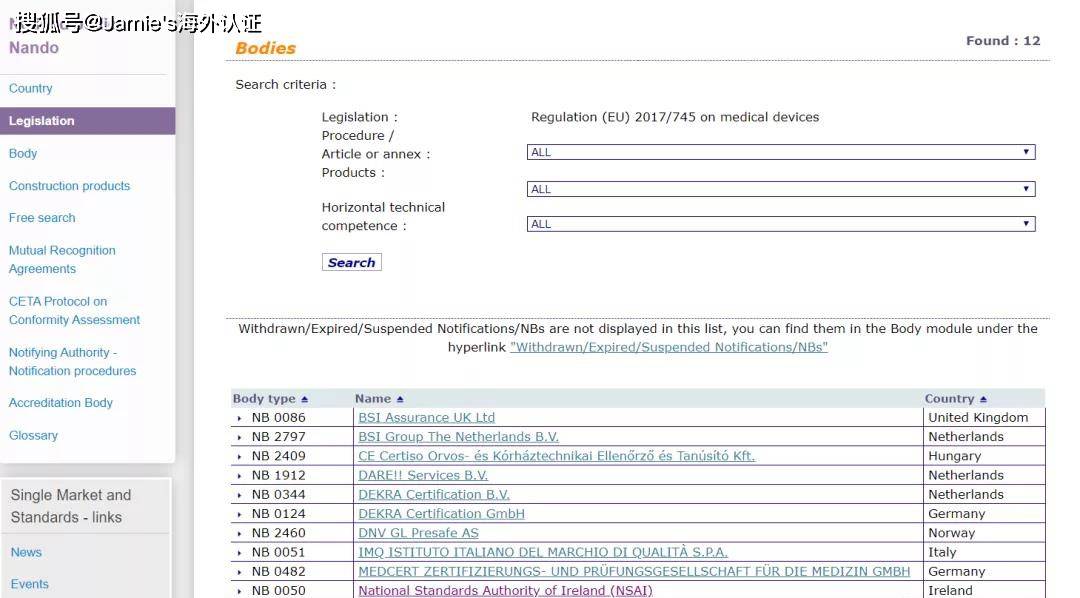Open DEKRA Certification GmbH link
This screenshot has height=598, width=1080.
tap(442, 514)
